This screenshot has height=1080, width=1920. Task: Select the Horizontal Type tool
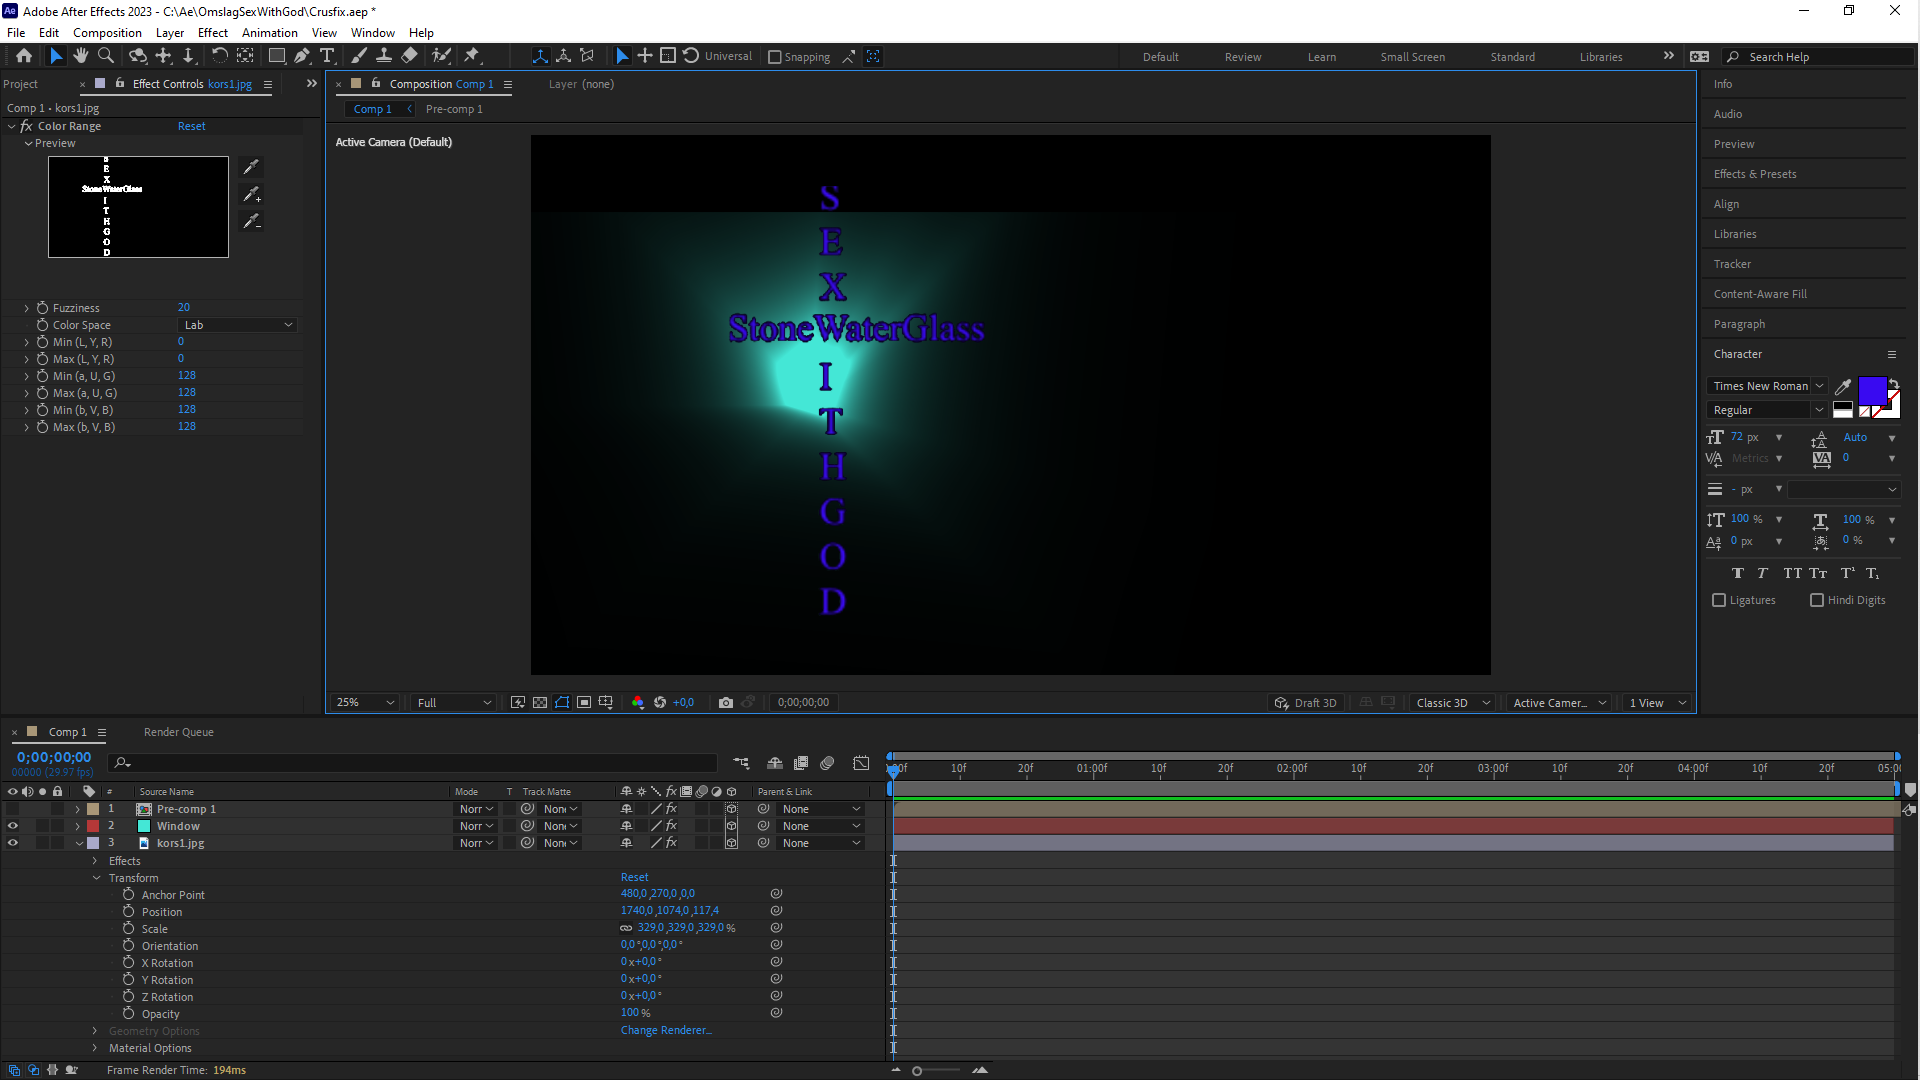[329, 56]
